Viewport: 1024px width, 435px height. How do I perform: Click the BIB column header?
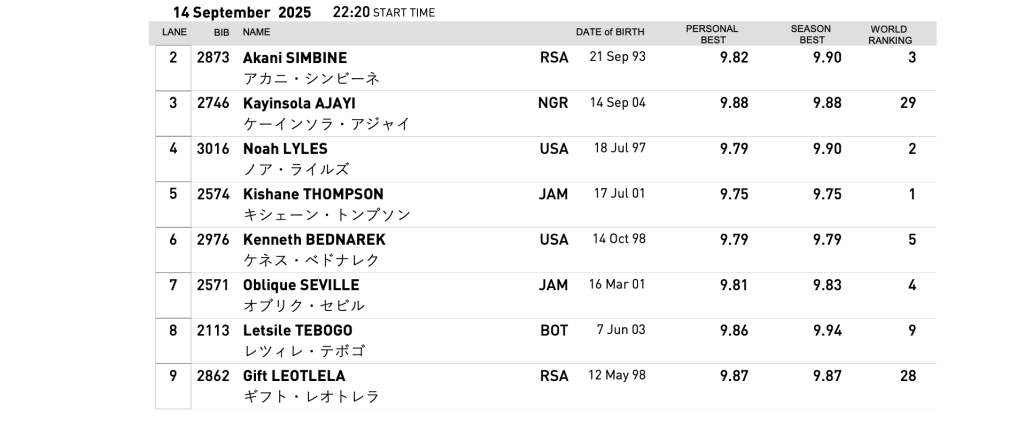coord(221,32)
